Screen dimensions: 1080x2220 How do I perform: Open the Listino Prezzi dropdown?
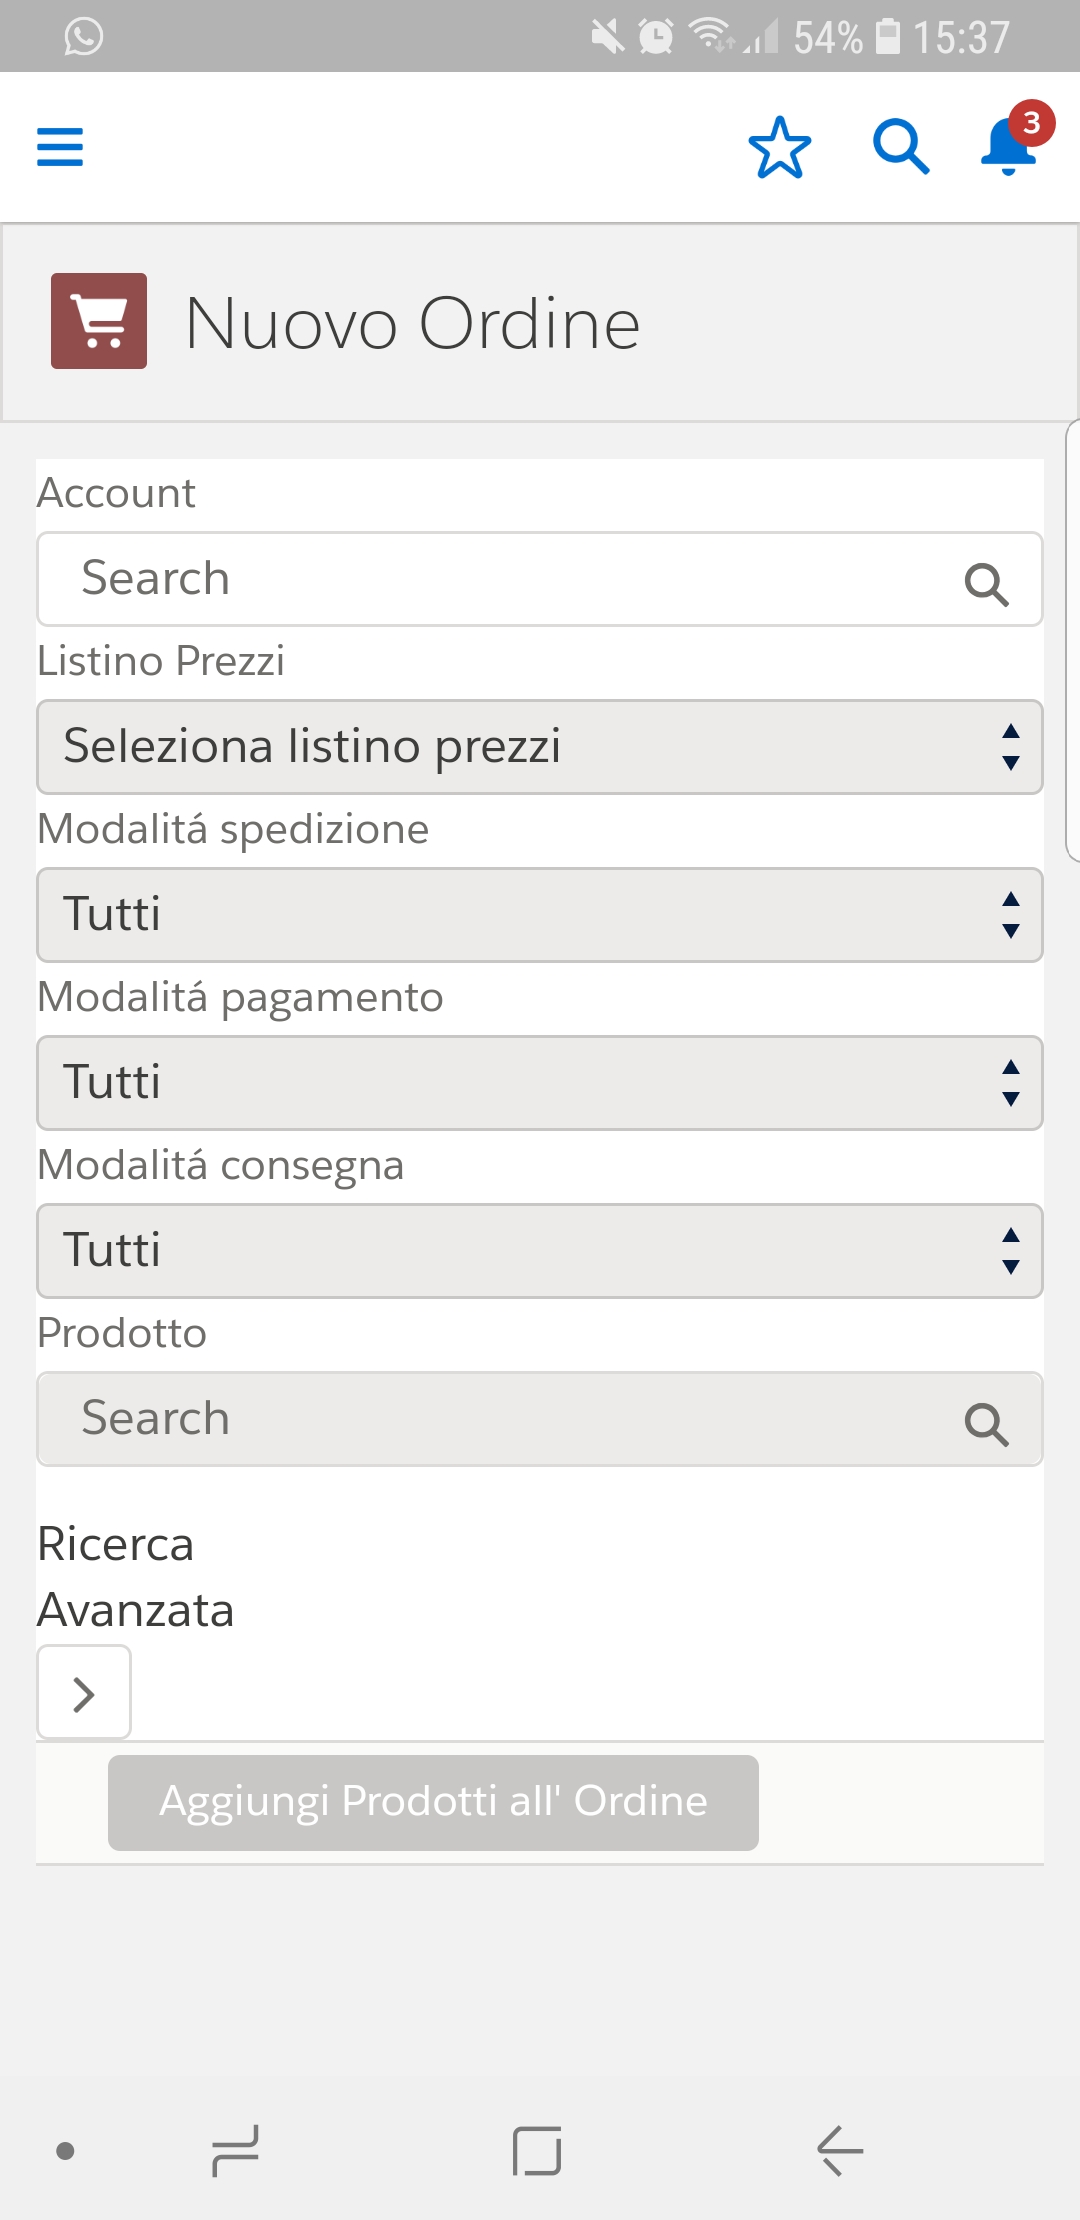[540, 747]
